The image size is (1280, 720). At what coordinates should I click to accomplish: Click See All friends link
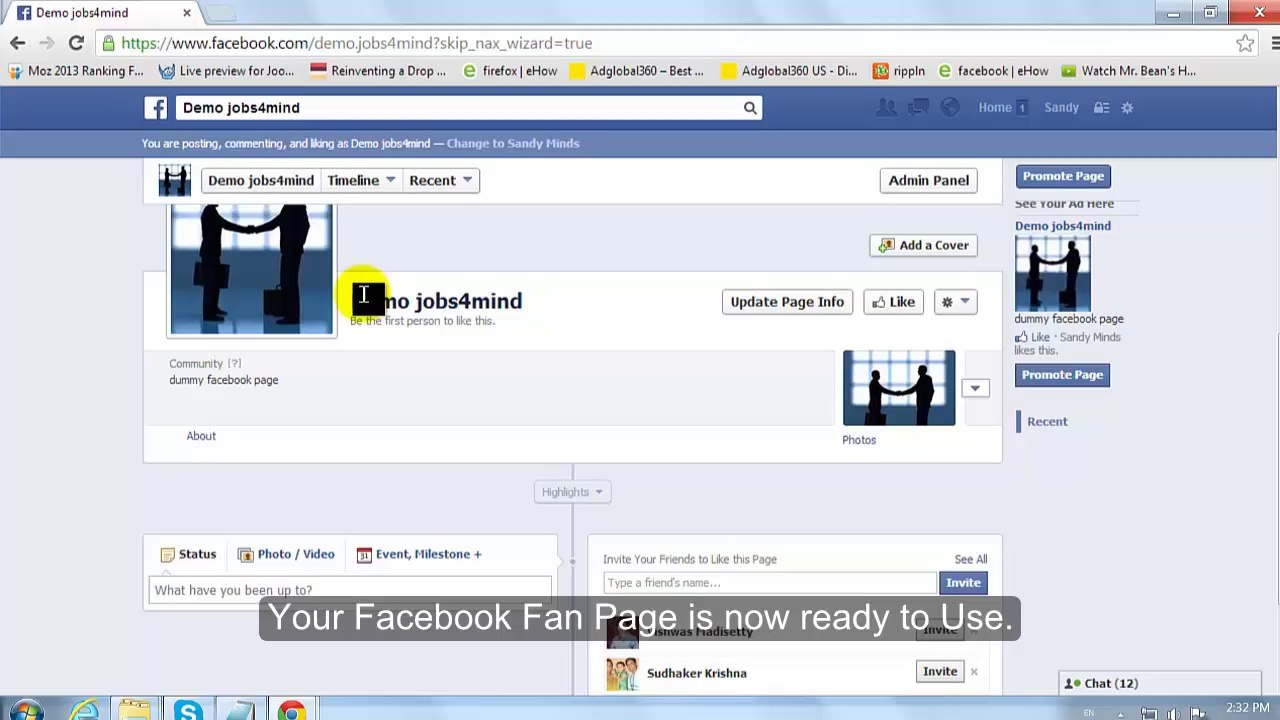[x=970, y=560]
